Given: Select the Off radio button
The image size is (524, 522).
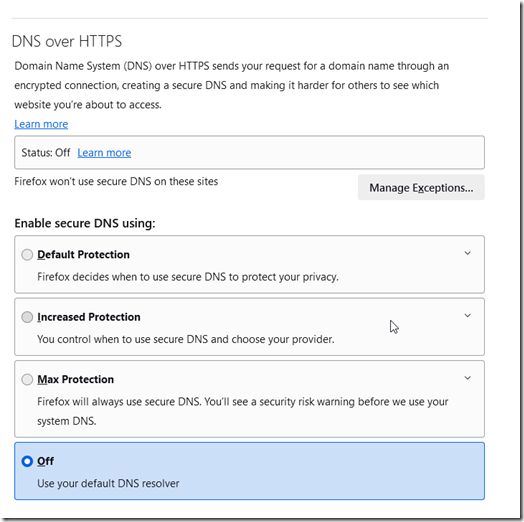Looking at the screenshot, I should pos(27,462).
